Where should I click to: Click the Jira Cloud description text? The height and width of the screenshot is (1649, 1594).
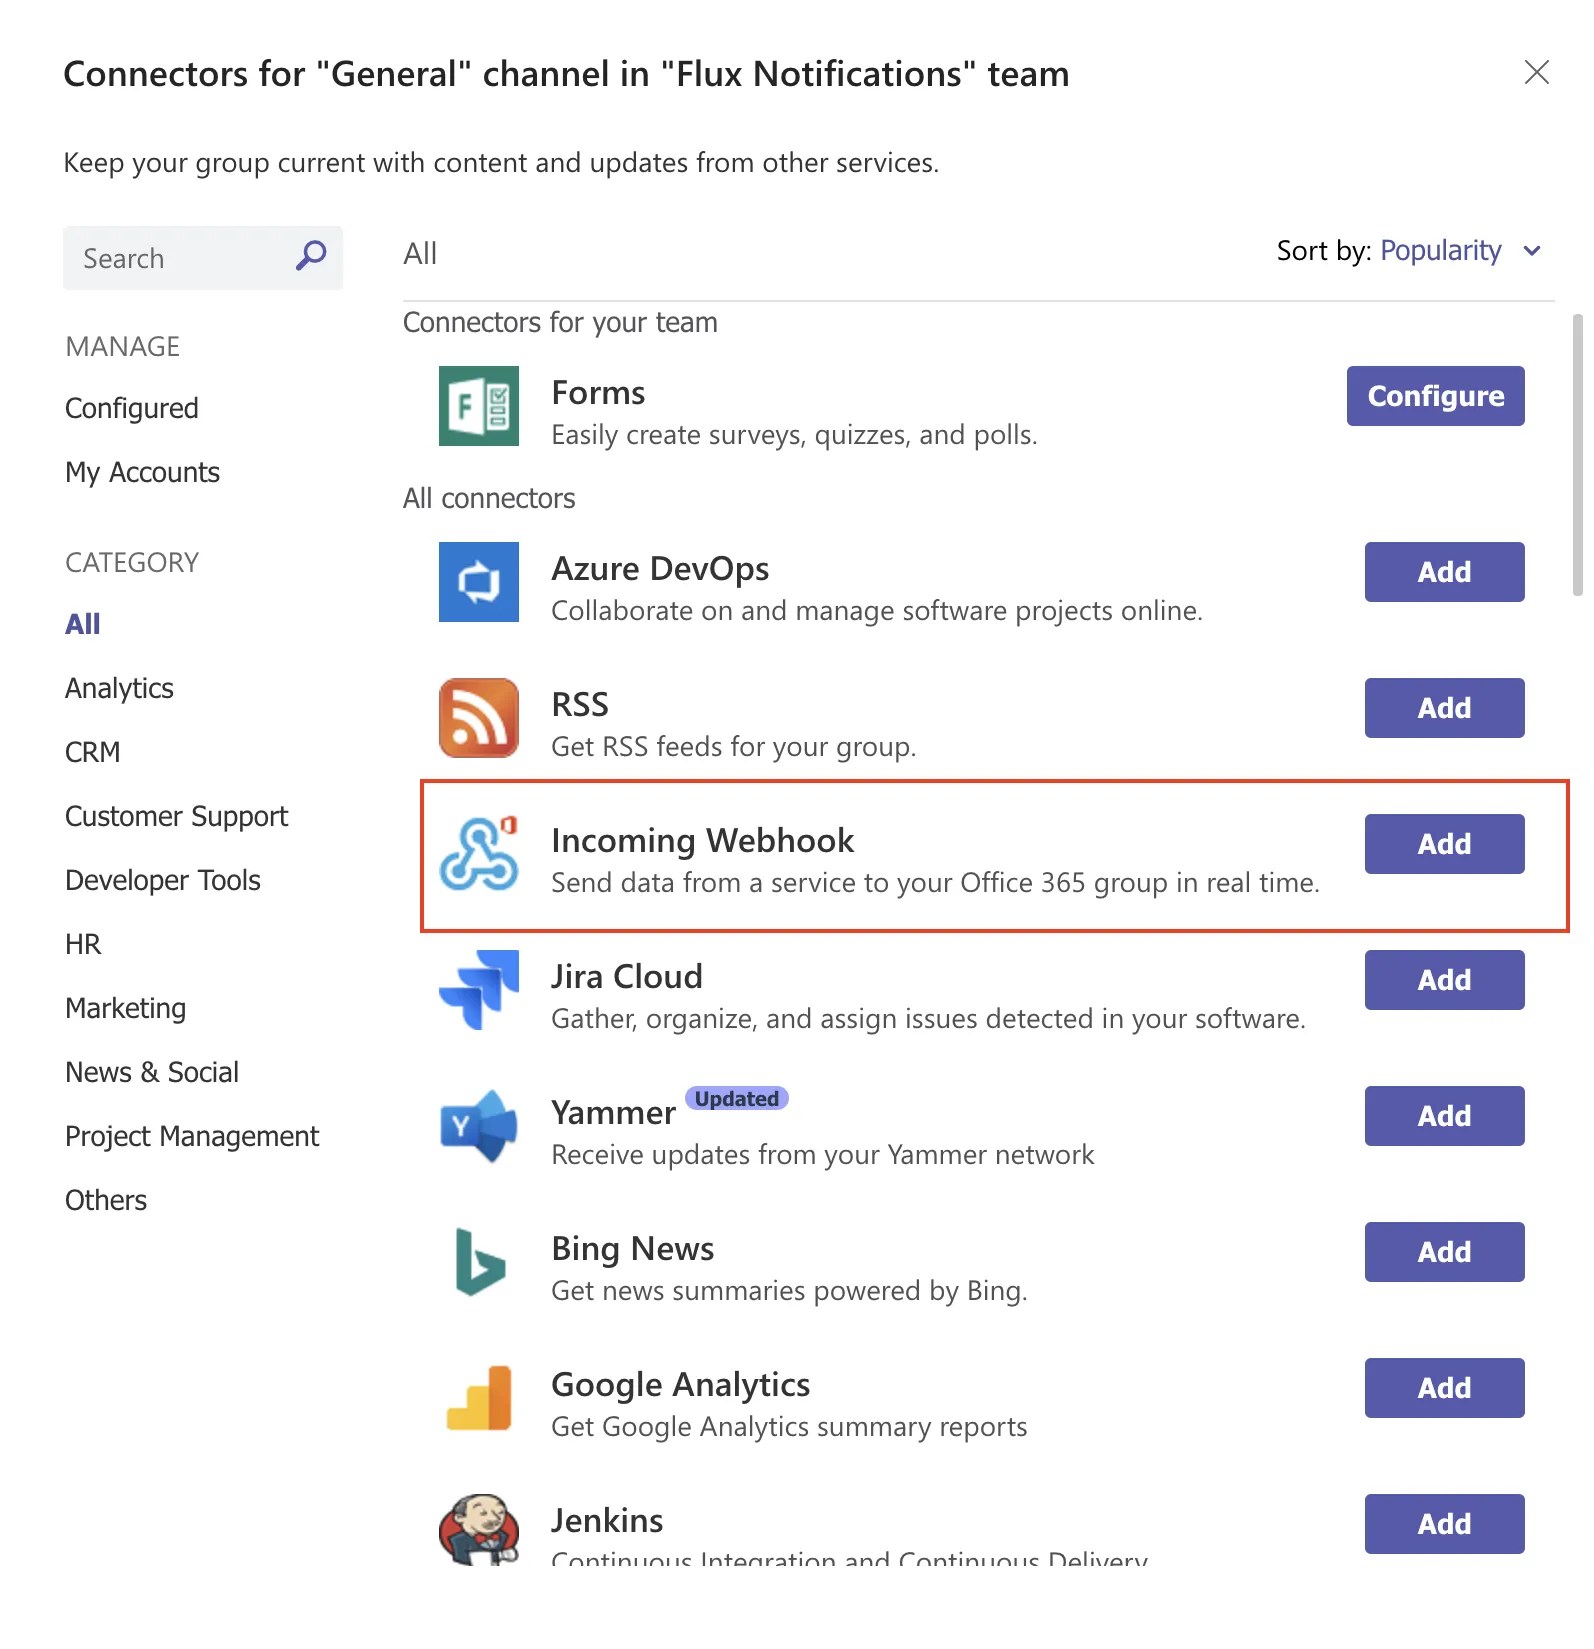[x=929, y=1019]
